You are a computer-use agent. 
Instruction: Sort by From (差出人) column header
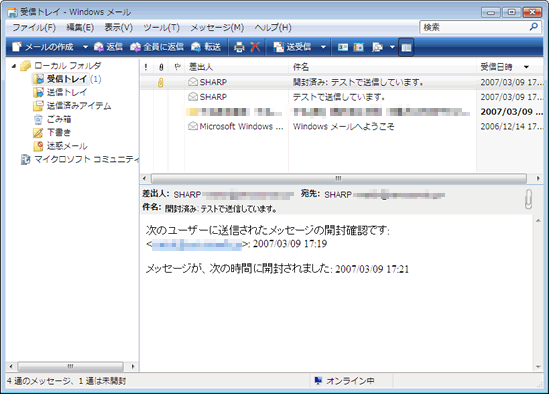(x=237, y=67)
